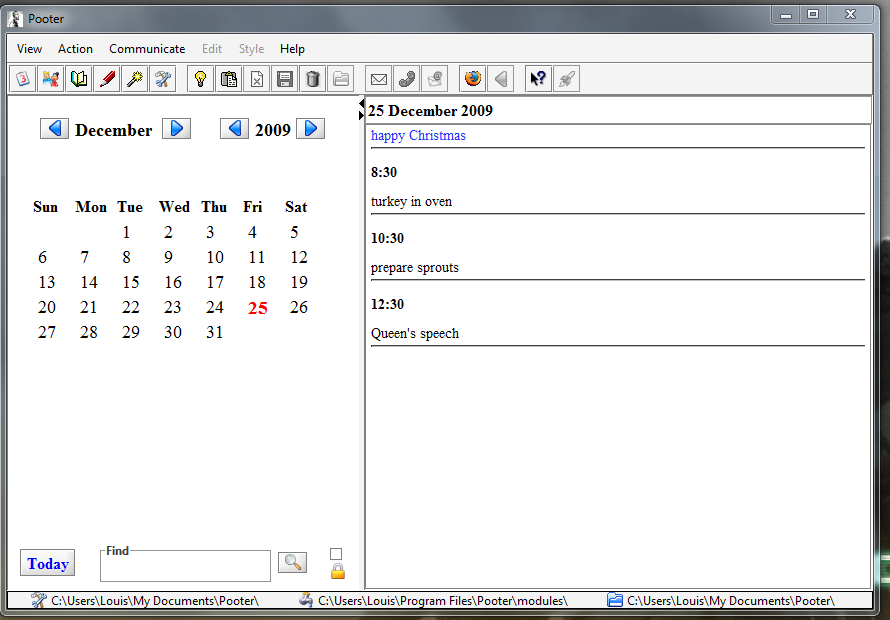Open the Communicate menu
The image size is (890, 620).
pyautogui.click(x=147, y=49)
